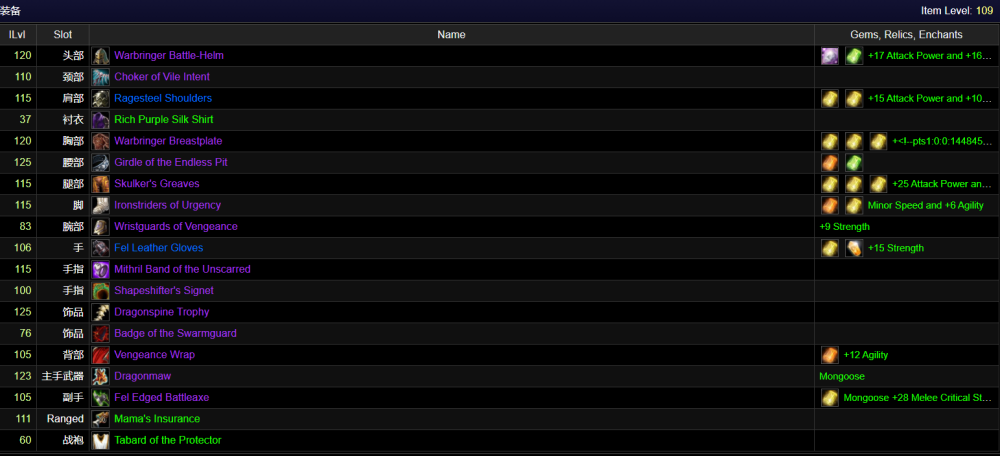Viewport: 1000px width, 456px height.
Task: Click the green gem in Warbringer Battle-Helm row
Action: click(854, 56)
